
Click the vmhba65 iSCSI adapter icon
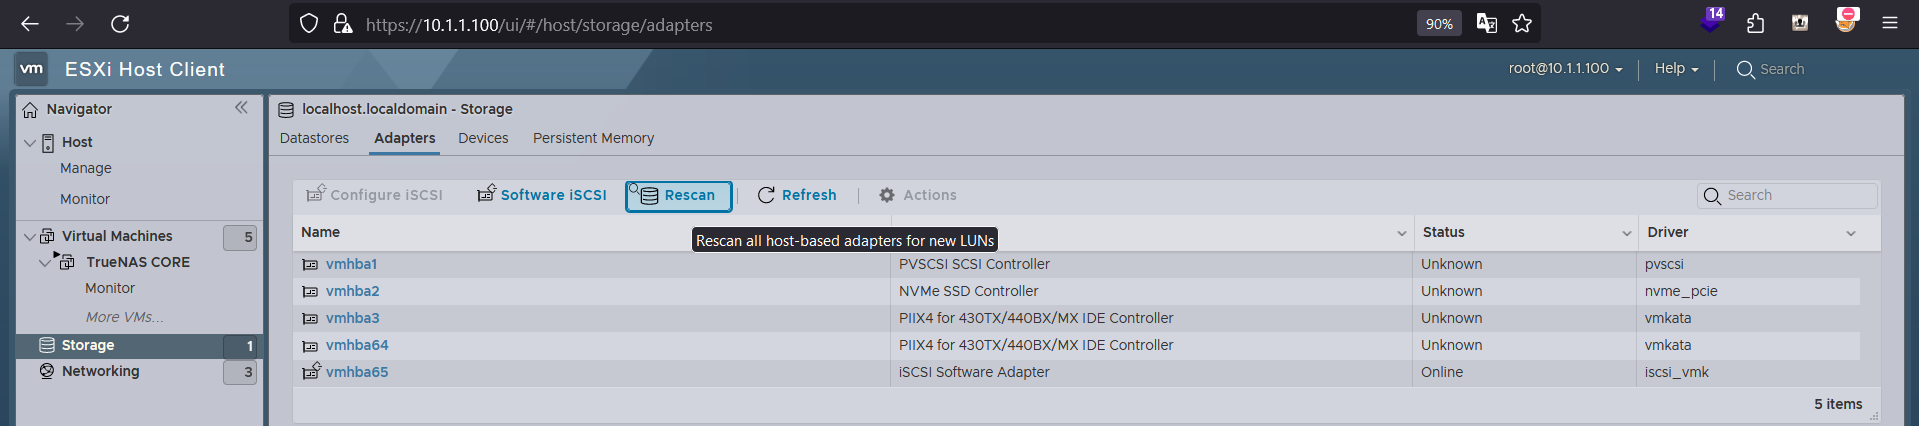[311, 371]
